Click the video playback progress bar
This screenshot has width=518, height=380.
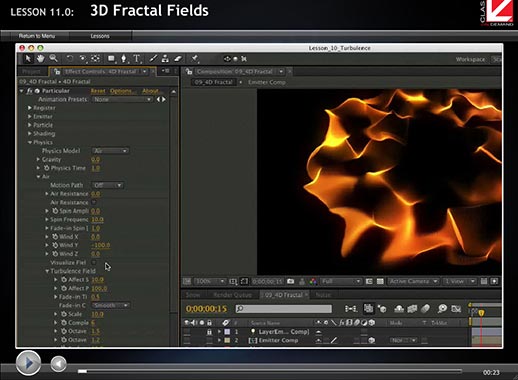click(270, 371)
